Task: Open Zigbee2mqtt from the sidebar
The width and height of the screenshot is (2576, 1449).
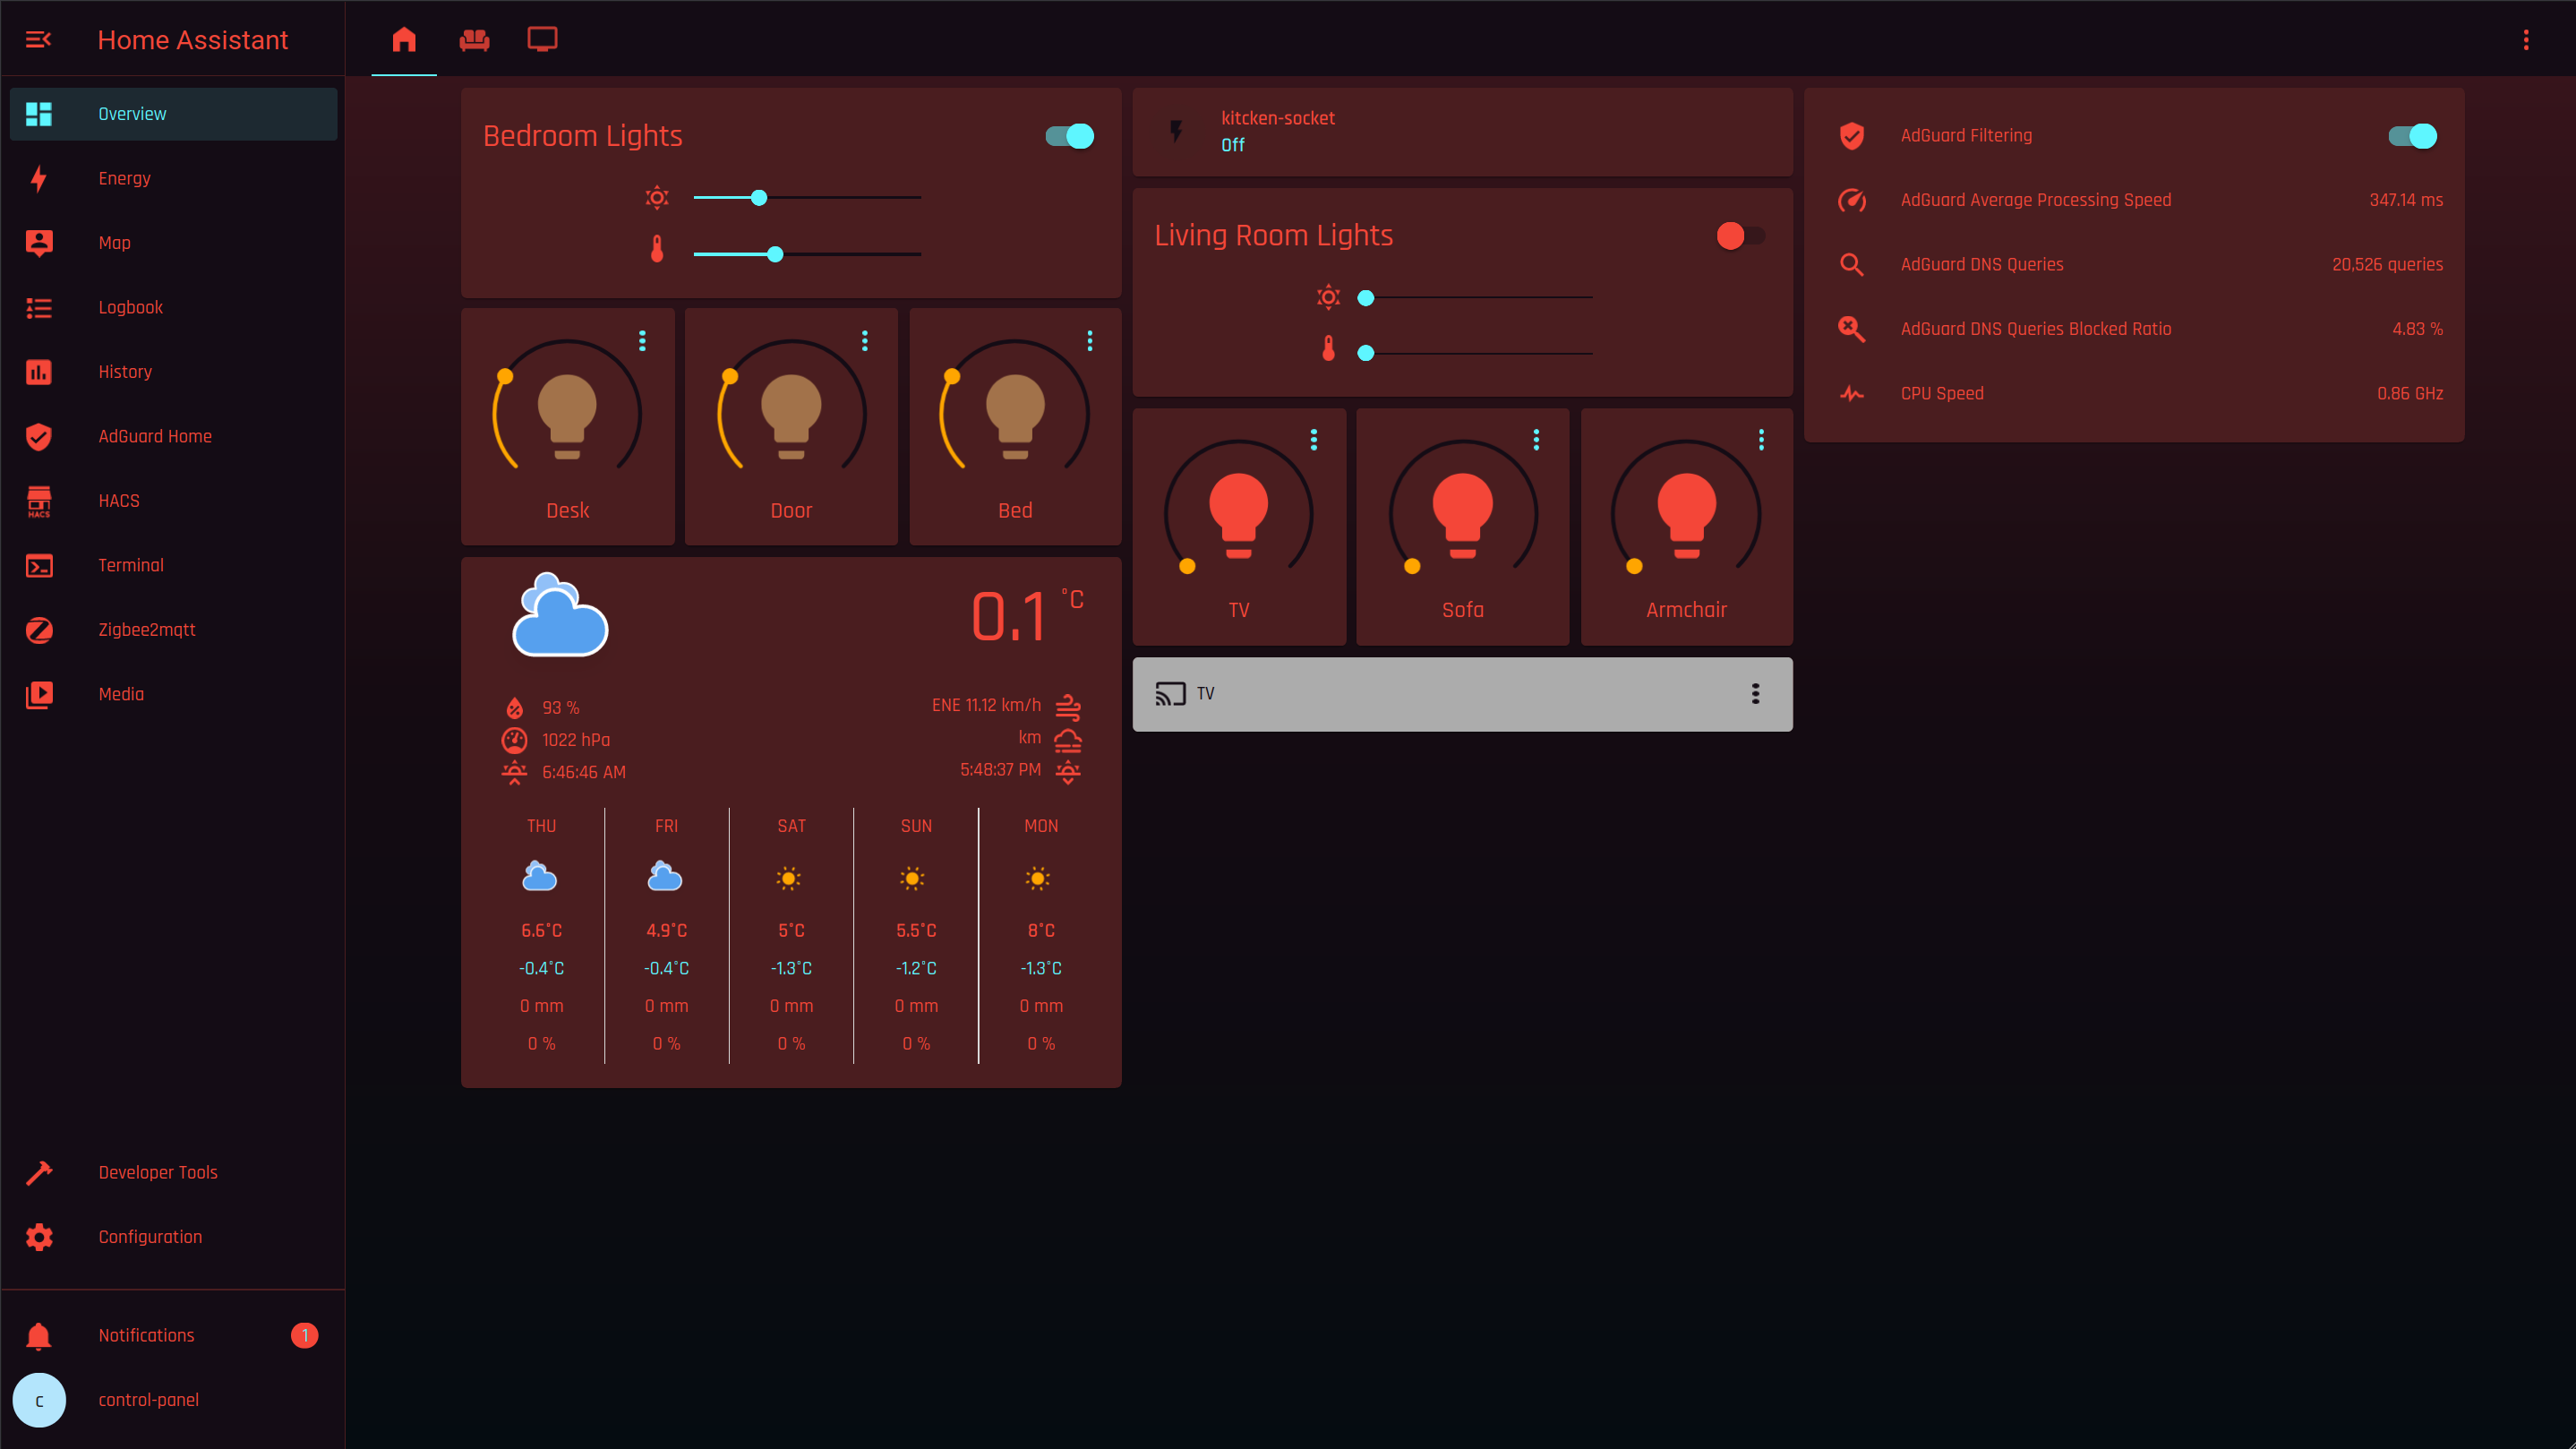Action: [147, 629]
